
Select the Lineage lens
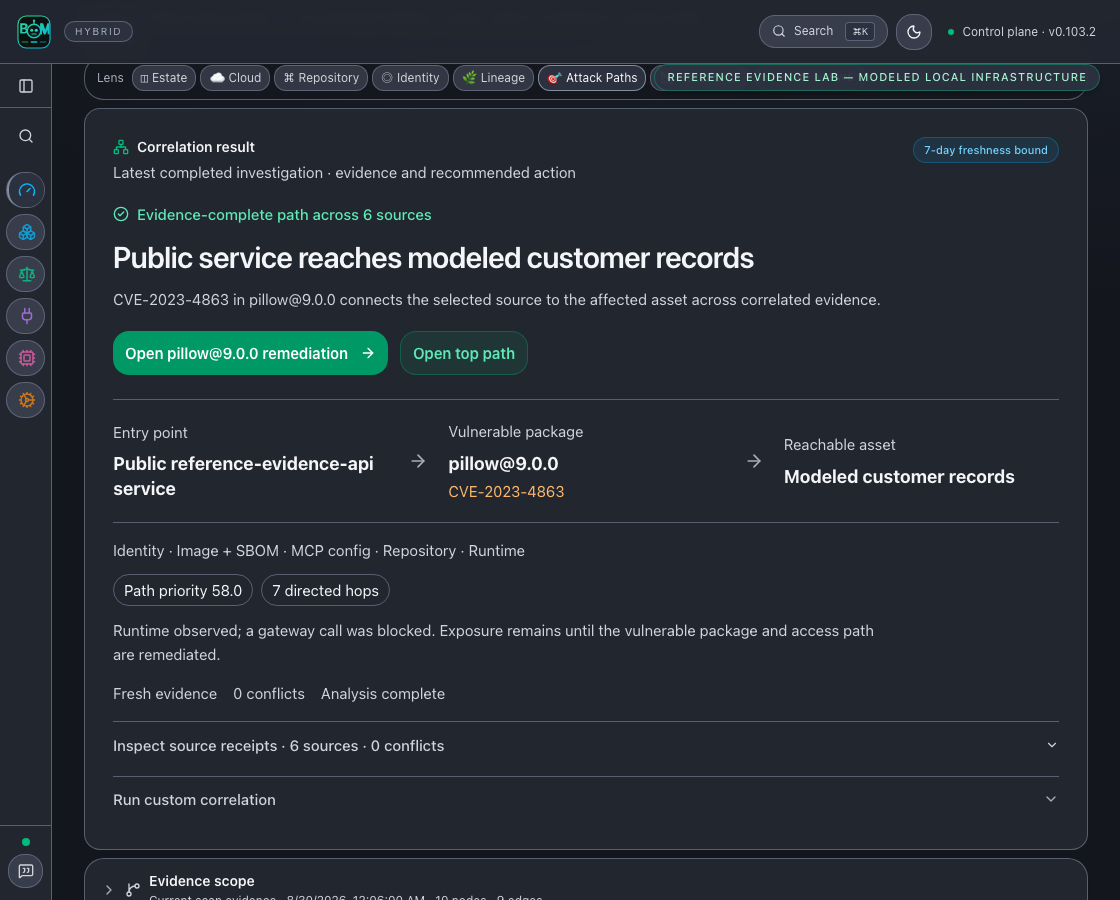click(494, 78)
